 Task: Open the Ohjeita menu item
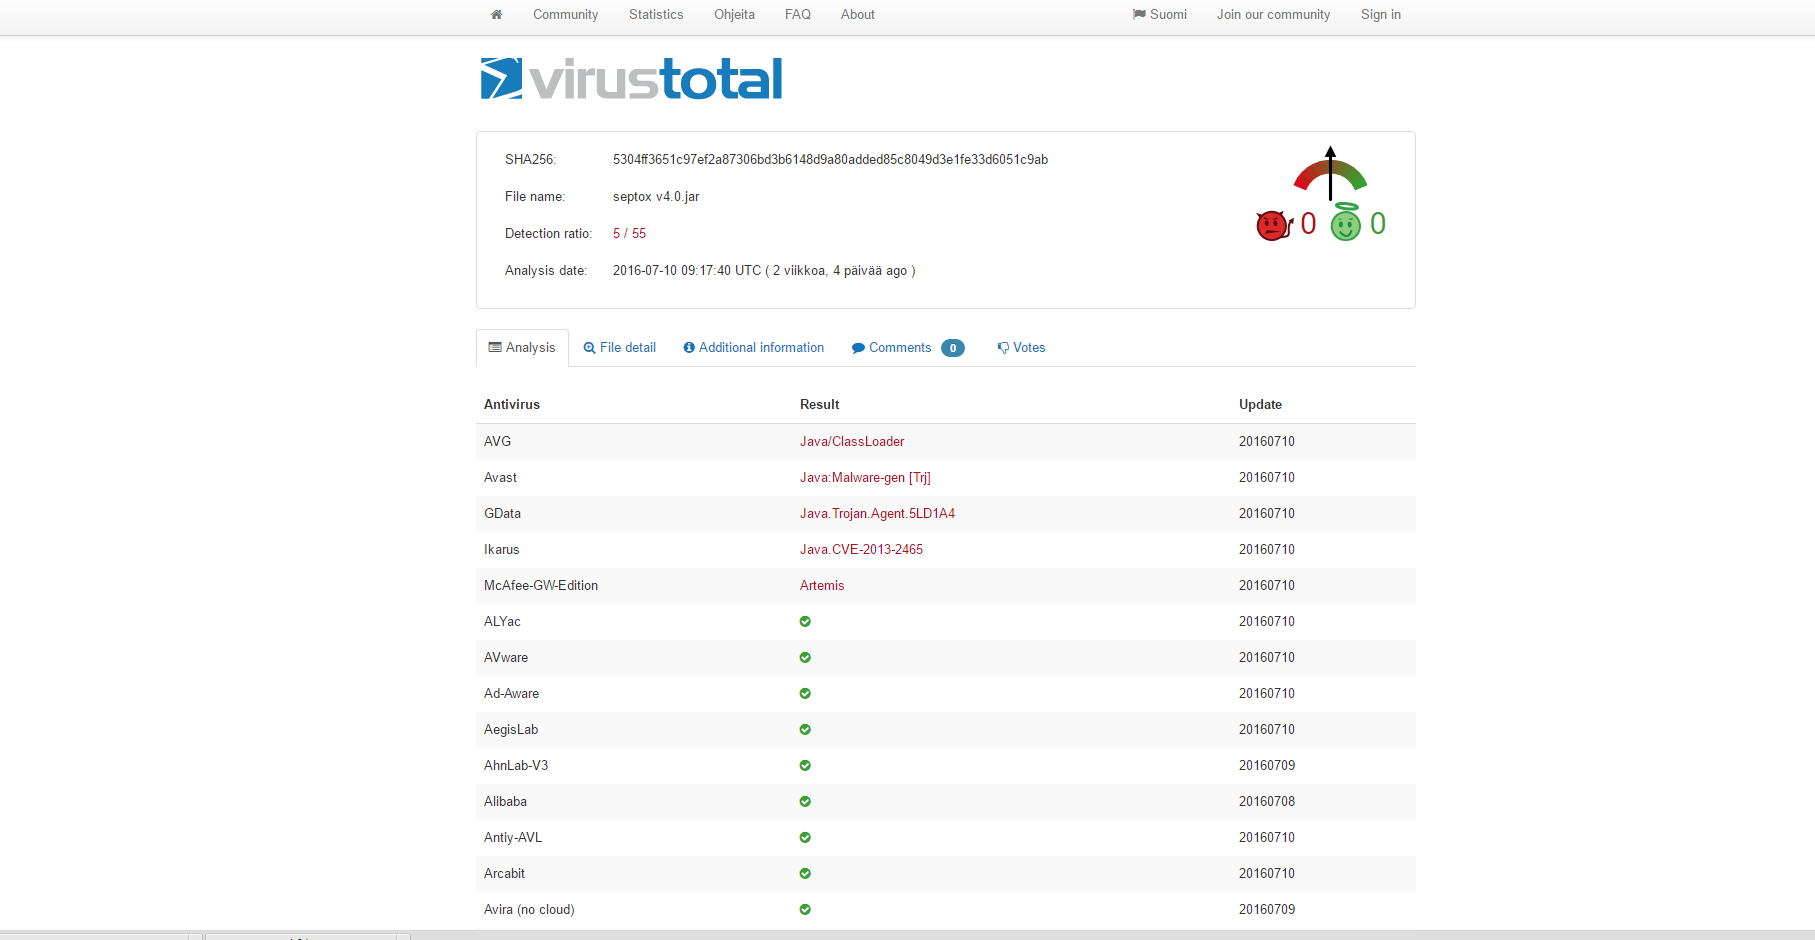pos(734,15)
